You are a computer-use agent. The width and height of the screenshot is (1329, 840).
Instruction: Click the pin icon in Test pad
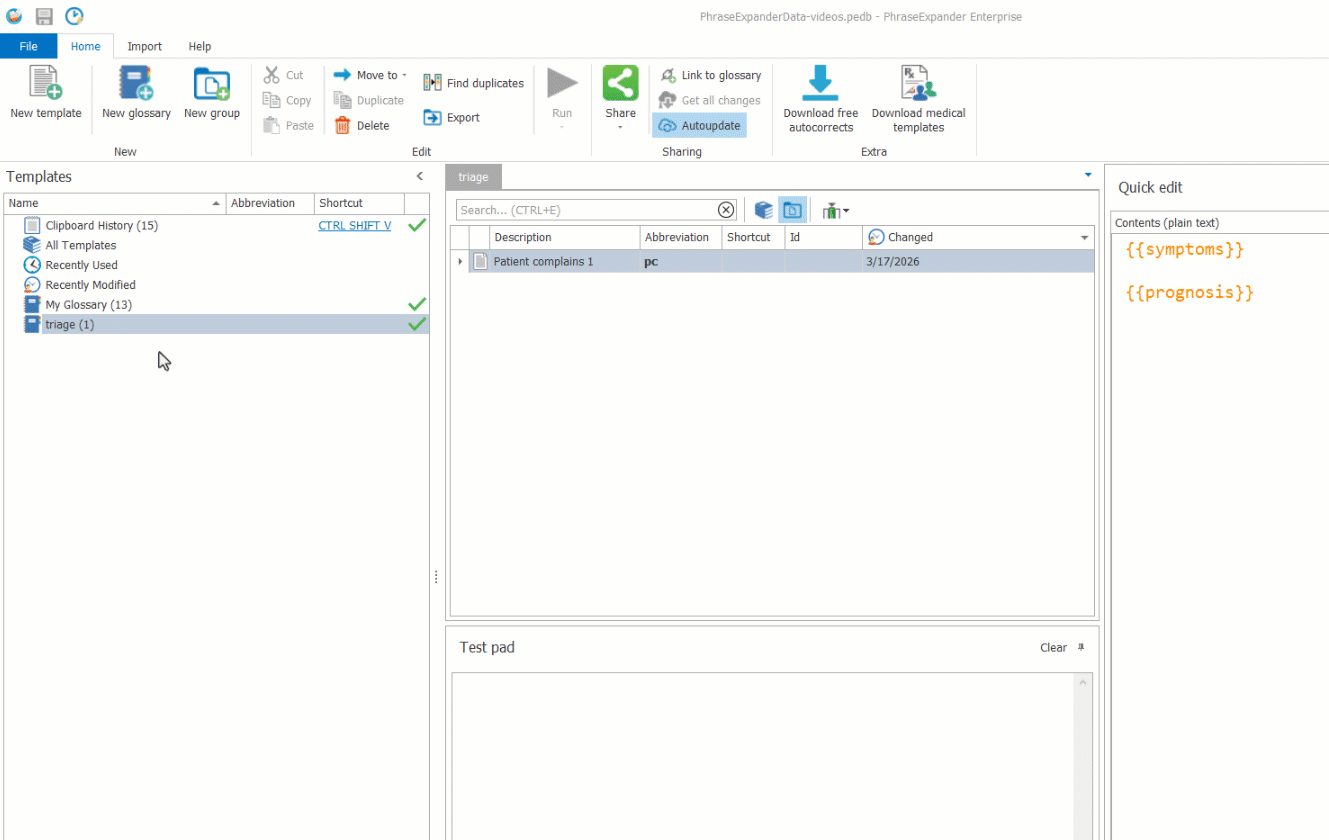tap(1081, 647)
